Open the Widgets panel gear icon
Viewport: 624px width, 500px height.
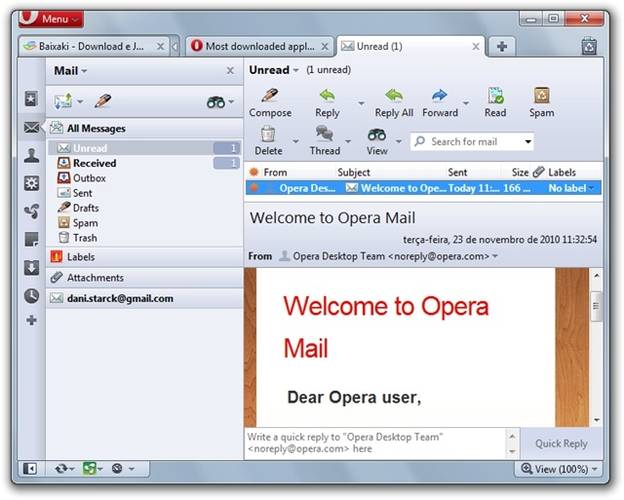31,183
